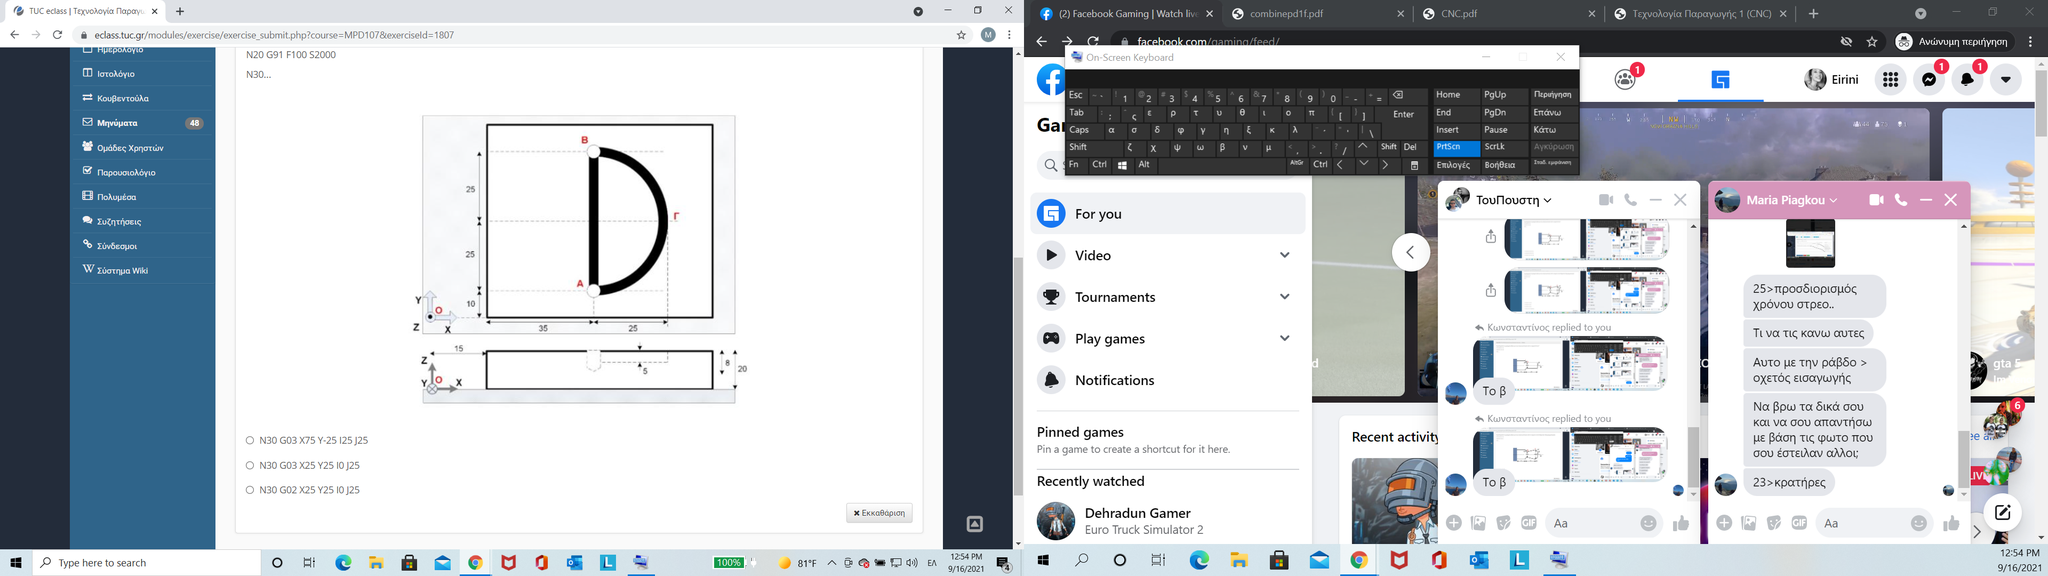Open Facebook Messenger icon with notification badge
The image size is (2048, 576).
coord(1930,80)
